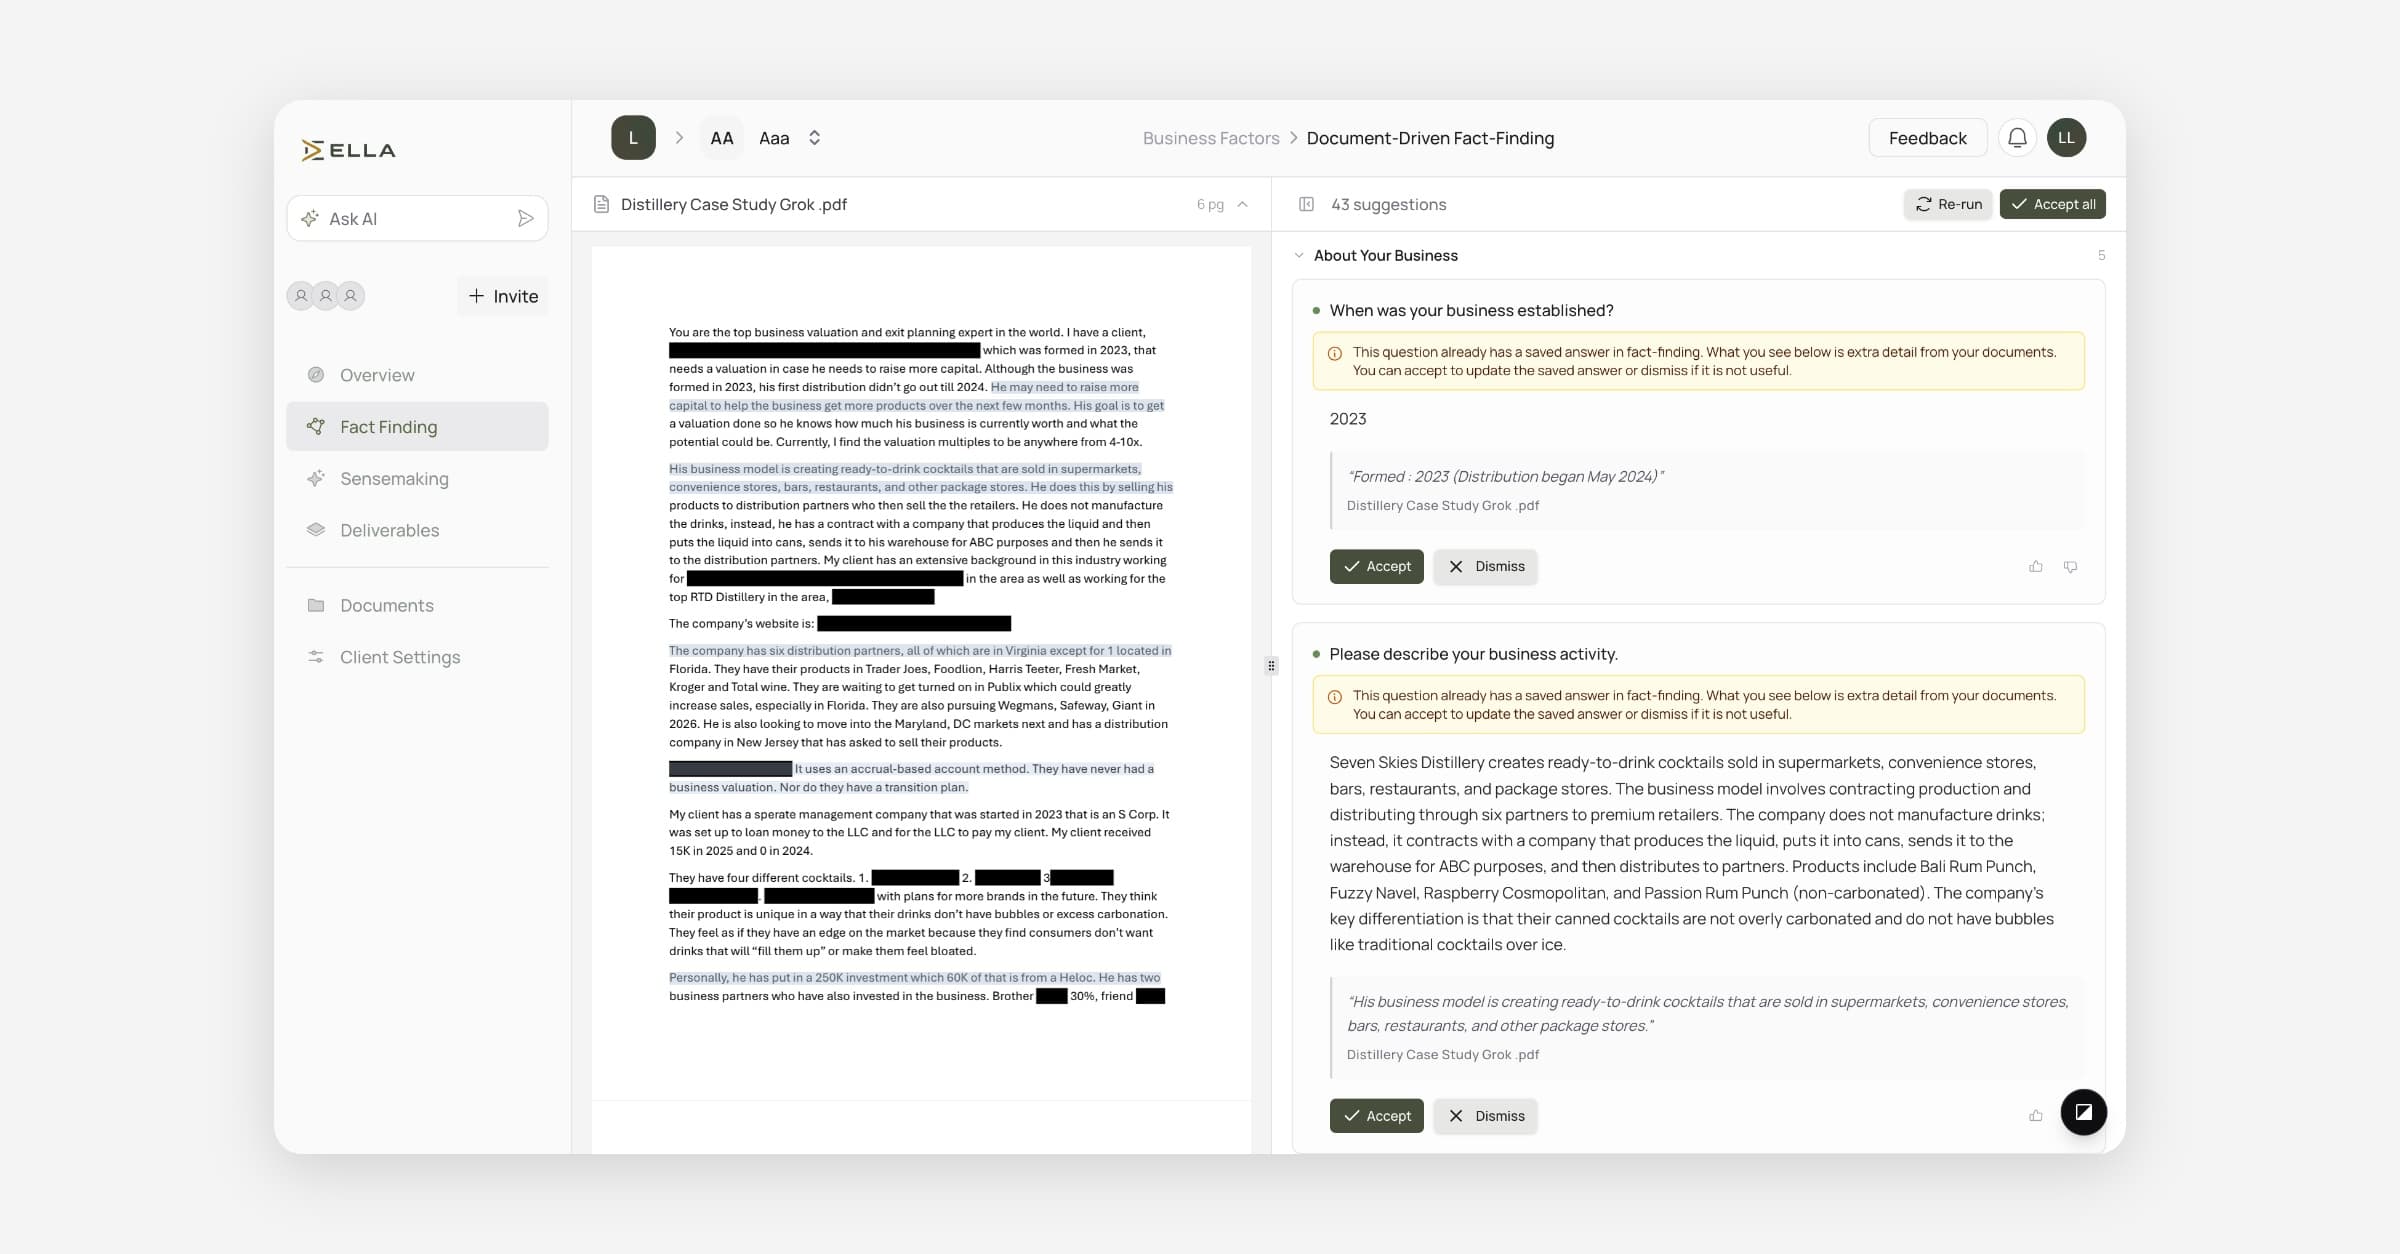Image resolution: width=2400 pixels, height=1254 pixels.
Task: Click the 6 pg page count
Action: [x=1210, y=204]
